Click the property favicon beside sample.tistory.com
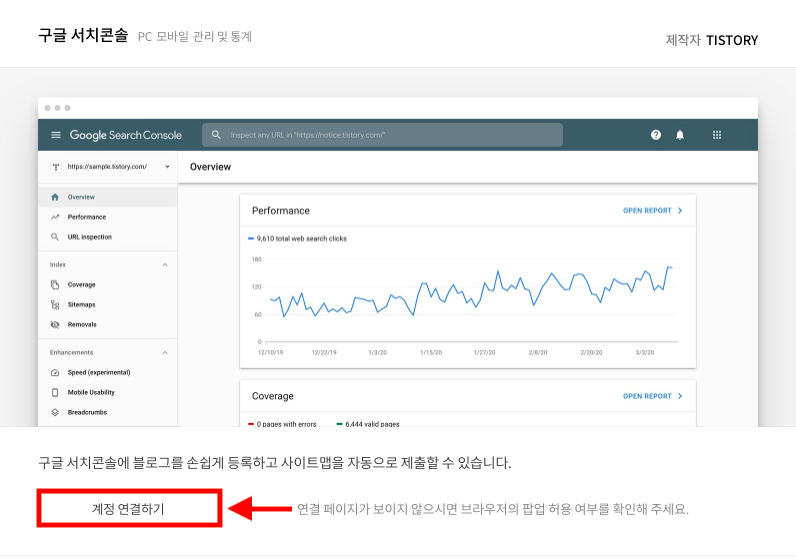The image size is (796, 559). point(56,167)
